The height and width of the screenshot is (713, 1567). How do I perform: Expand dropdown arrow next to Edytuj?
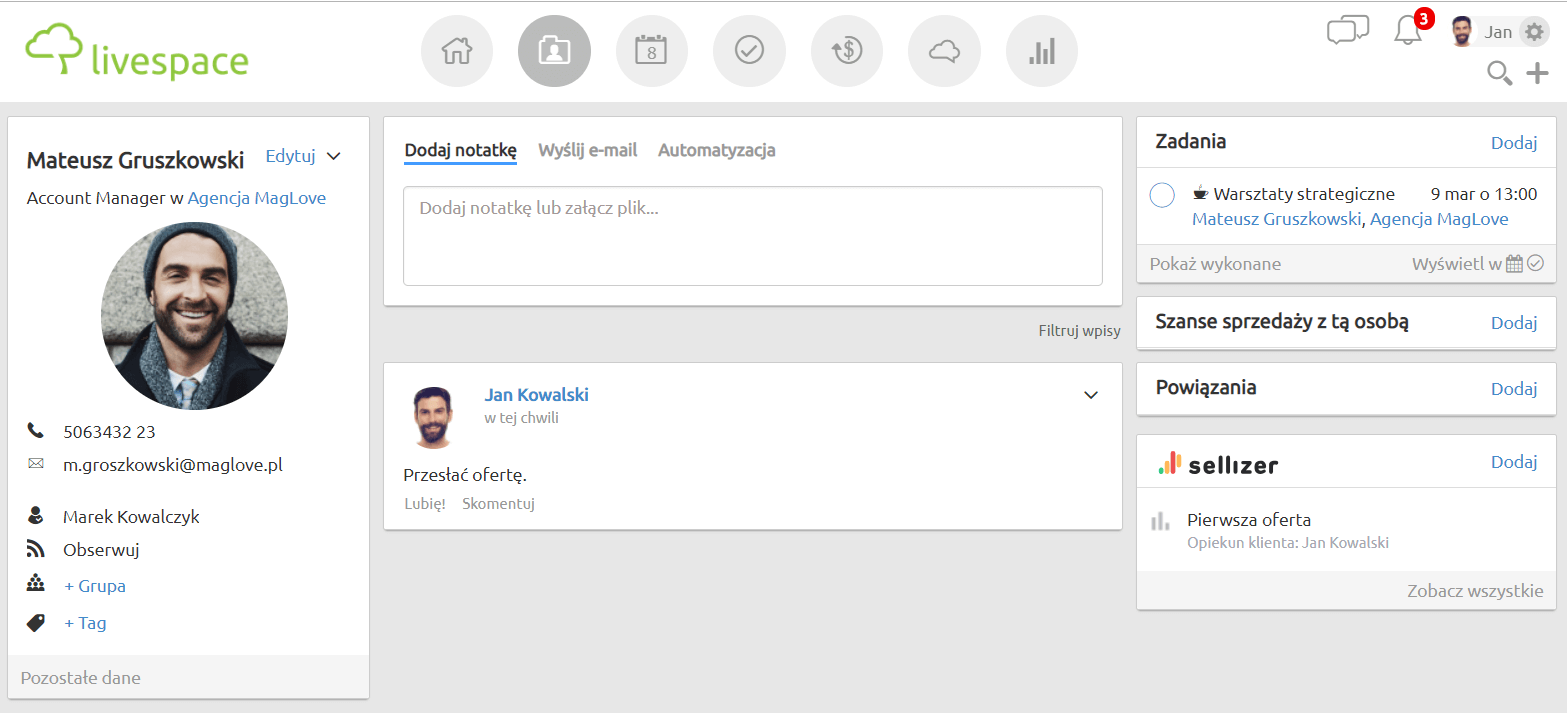[x=334, y=156]
